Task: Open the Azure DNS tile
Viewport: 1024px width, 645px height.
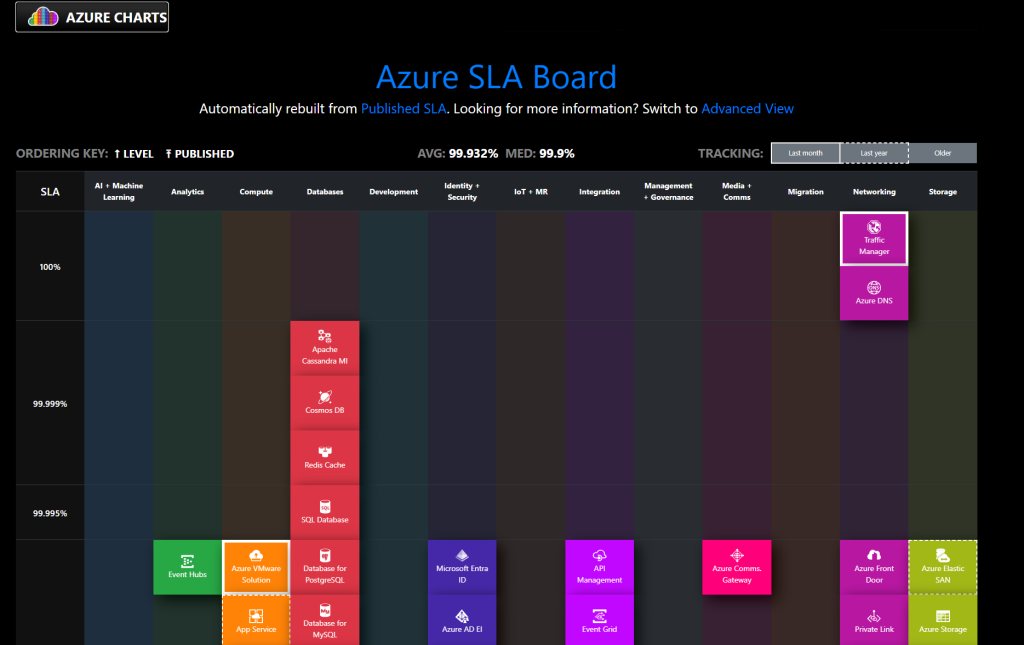Action: [874, 293]
